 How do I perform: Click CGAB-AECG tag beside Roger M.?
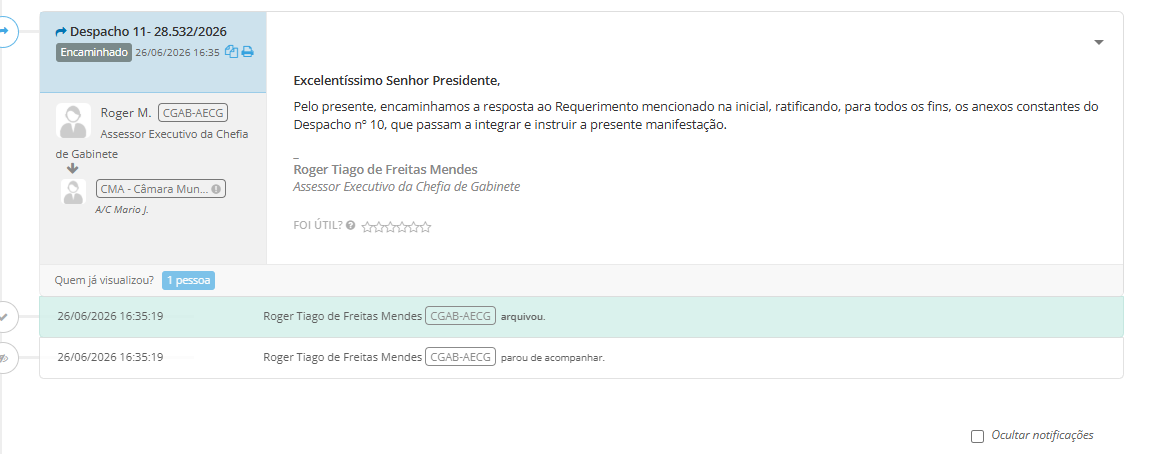click(x=193, y=112)
